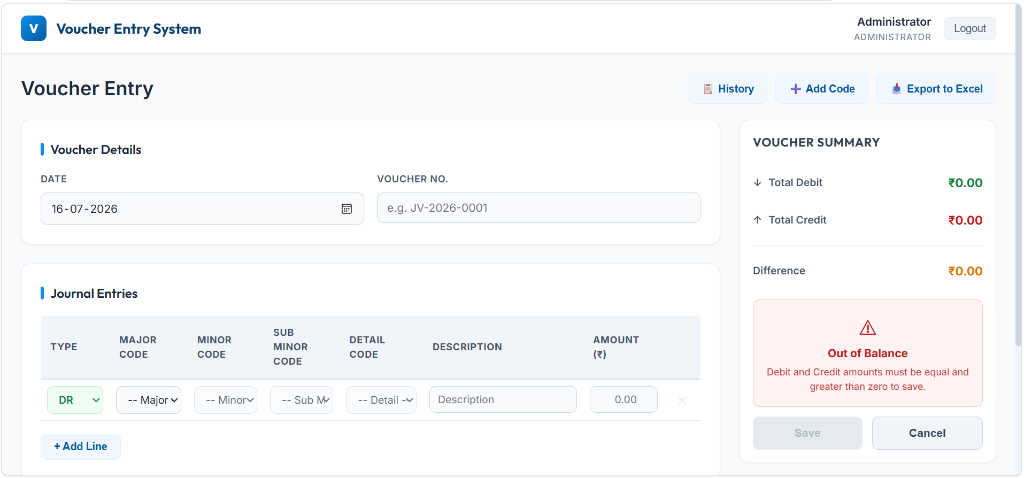Image resolution: width=1024 pixels, height=478 pixels.
Task: Open the Detail code dropdown
Action: (381, 400)
